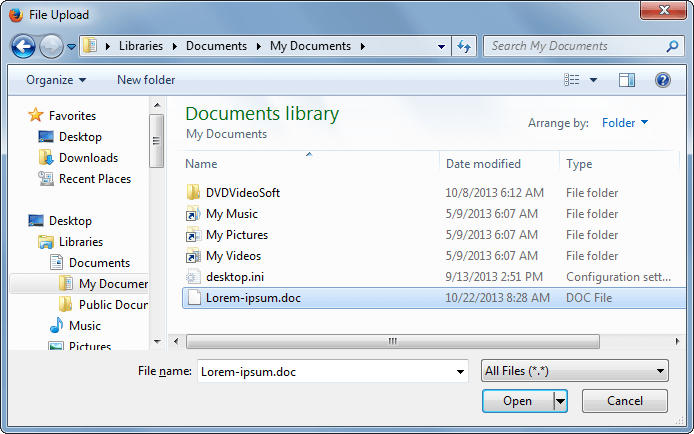The width and height of the screenshot is (694, 434).
Task: Click the File name text field
Action: (332, 371)
